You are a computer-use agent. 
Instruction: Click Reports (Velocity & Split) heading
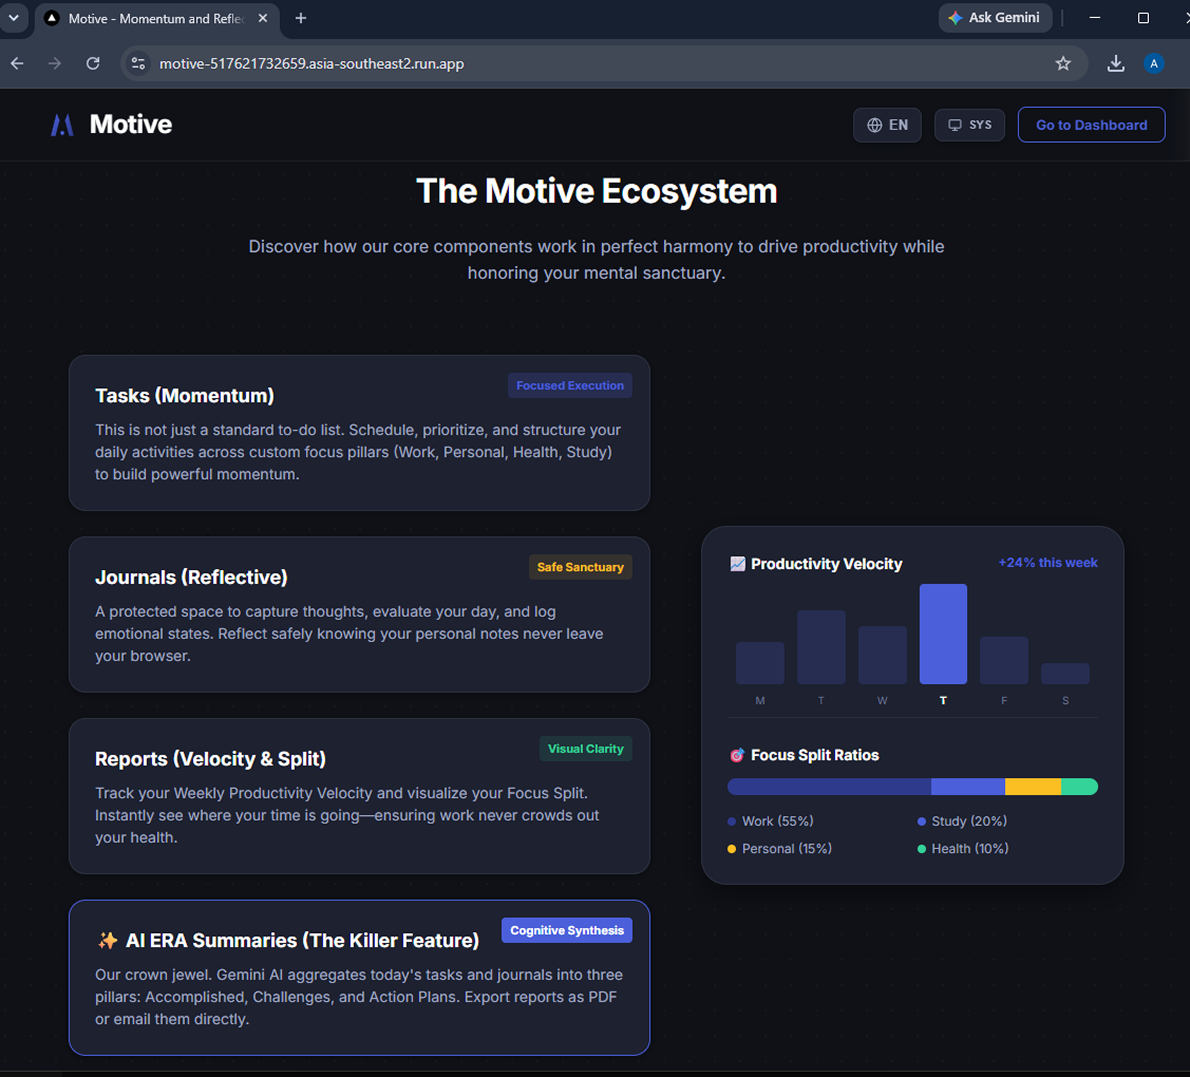pos(210,759)
